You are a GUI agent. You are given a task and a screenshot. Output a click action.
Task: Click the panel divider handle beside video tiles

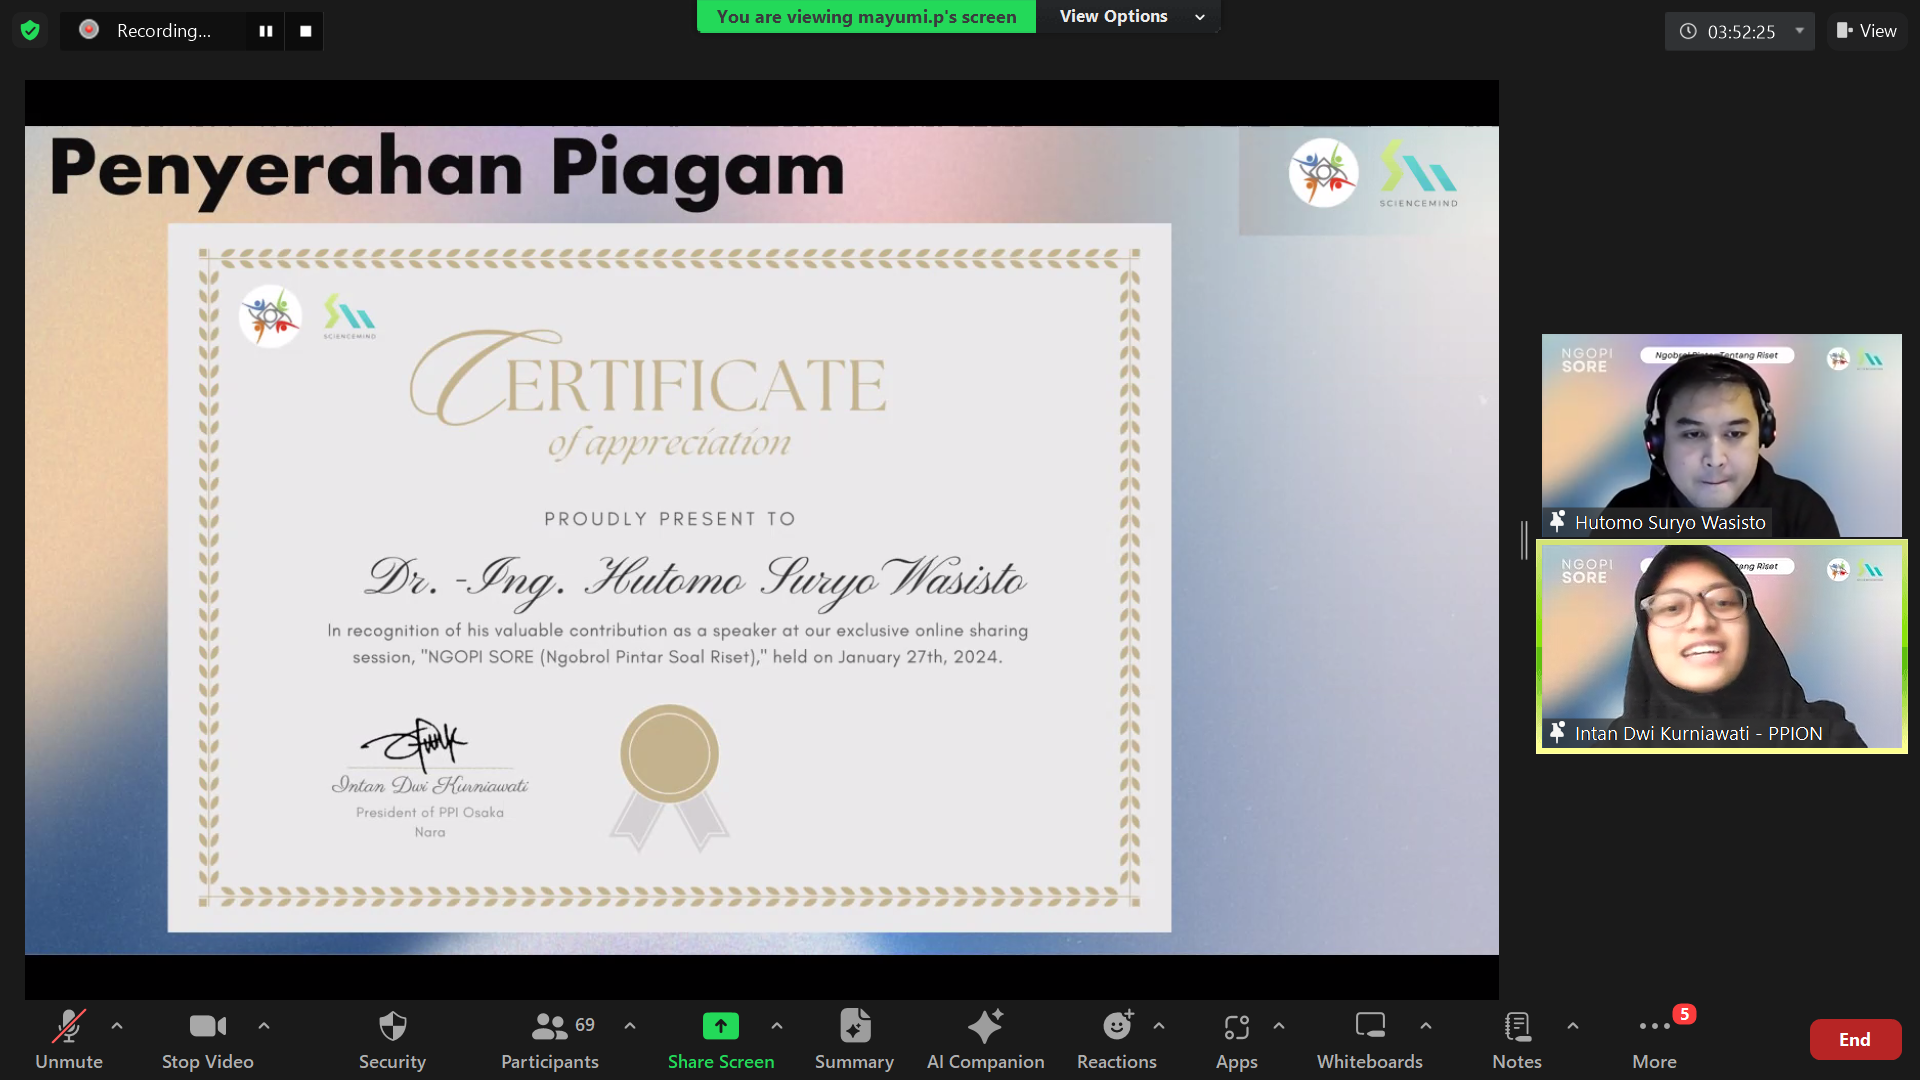(x=1524, y=540)
